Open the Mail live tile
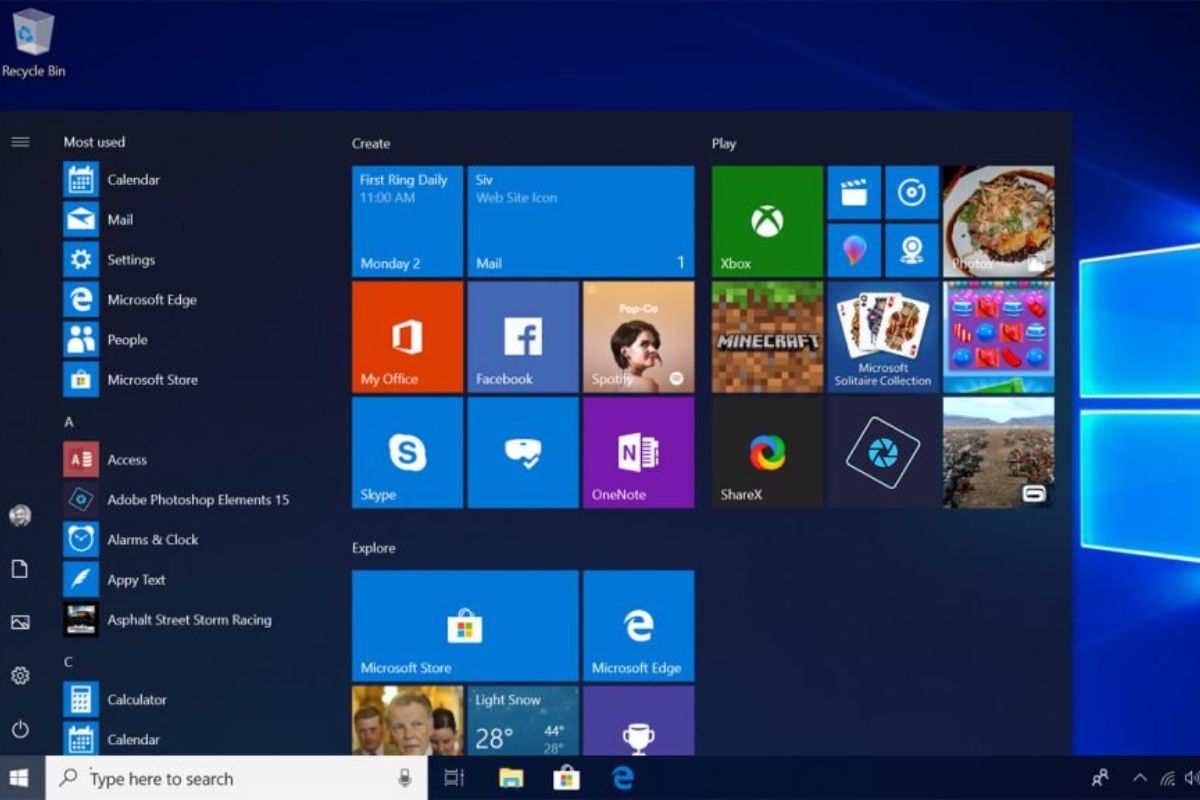The image size is (1200, 800). pos(581,221)
